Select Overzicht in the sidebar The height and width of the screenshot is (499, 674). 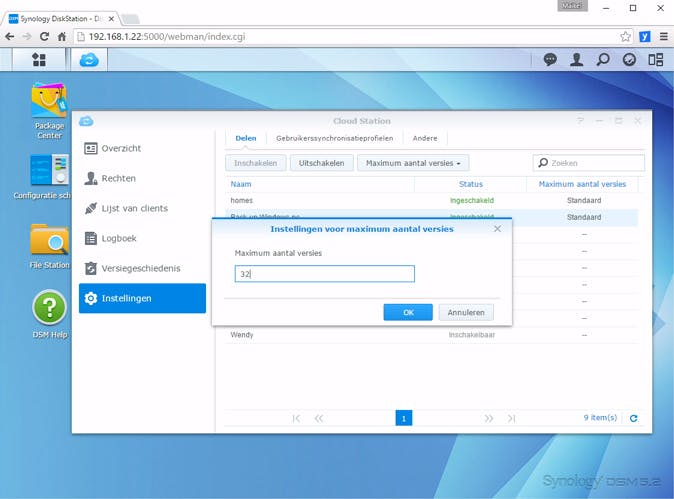pos(143,148)
